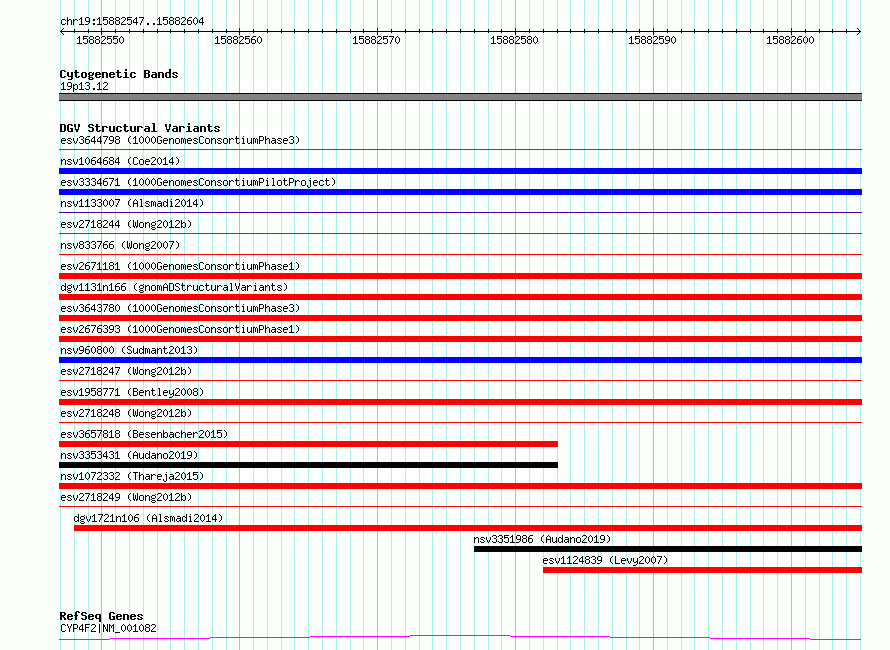The image size is (890, 650).
Task: Click the RefSeq Genes track title
Action: coord(101,616)
